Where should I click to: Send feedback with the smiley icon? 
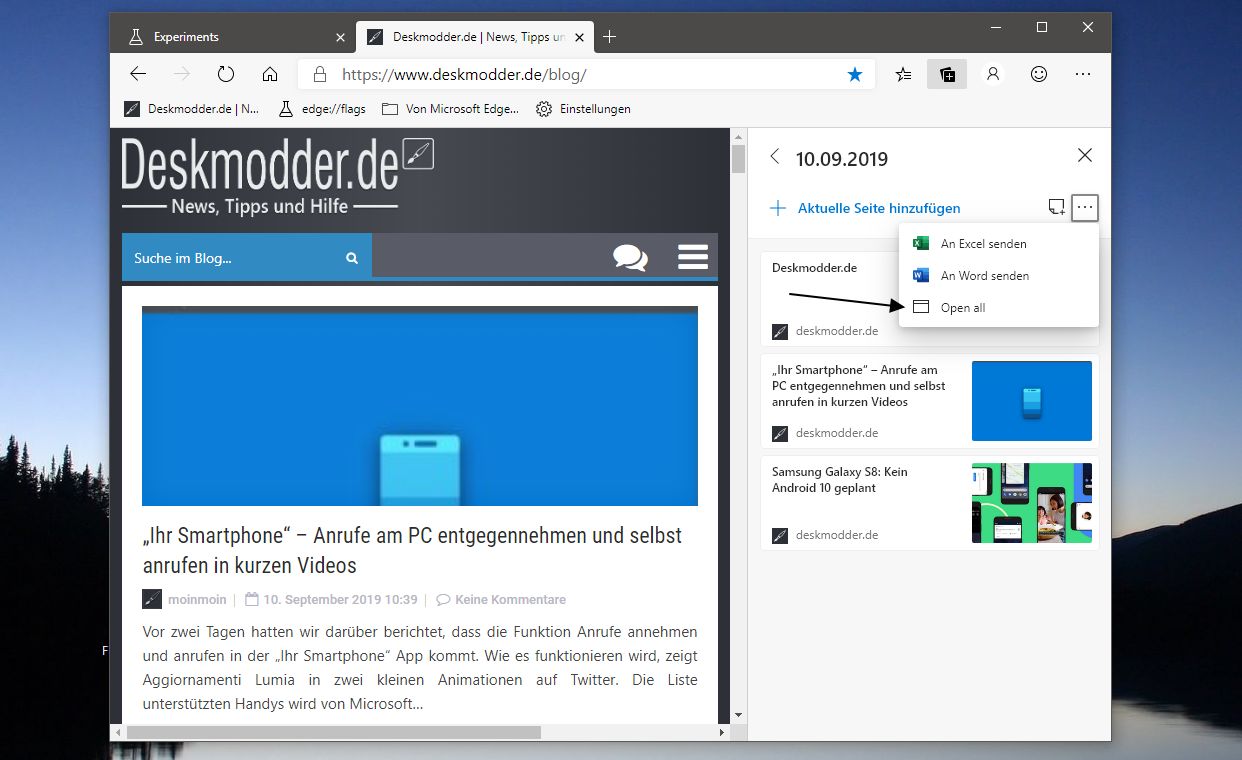coord(1039,74)
